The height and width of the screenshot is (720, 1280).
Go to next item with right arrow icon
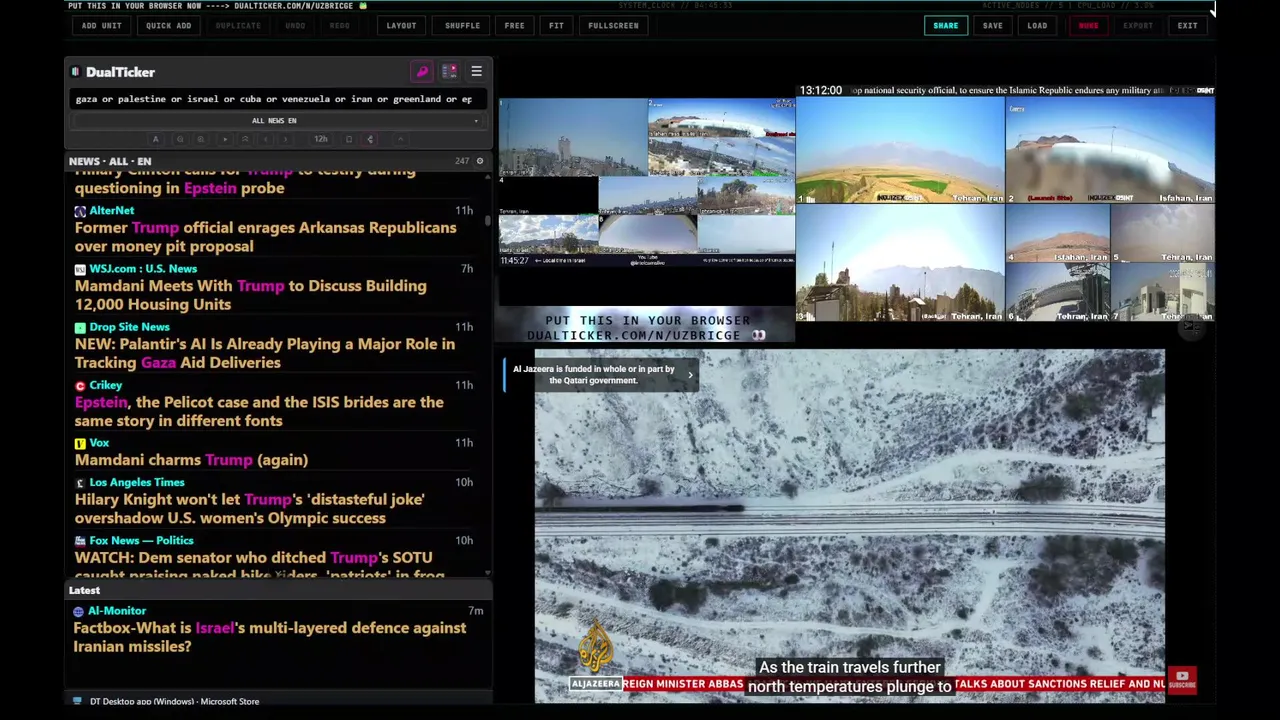(285, 139)
